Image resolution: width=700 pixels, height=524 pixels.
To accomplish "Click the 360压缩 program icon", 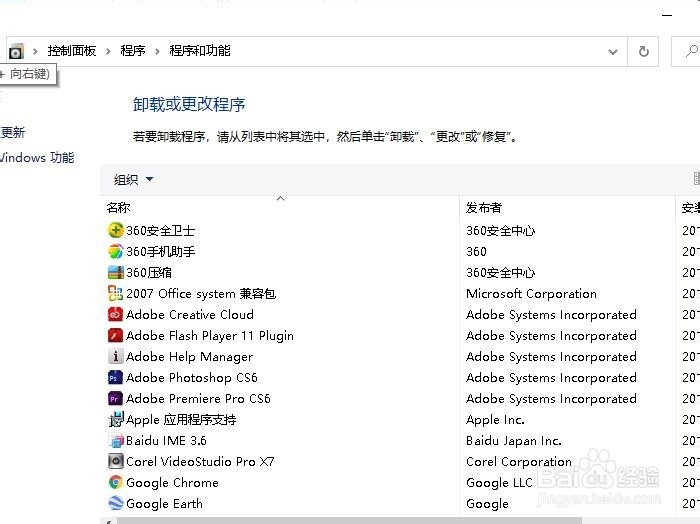I will [116, 272].
